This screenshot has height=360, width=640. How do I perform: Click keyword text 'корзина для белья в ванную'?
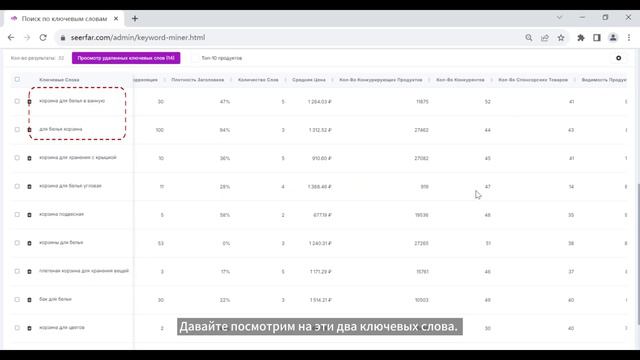[72, 101]
